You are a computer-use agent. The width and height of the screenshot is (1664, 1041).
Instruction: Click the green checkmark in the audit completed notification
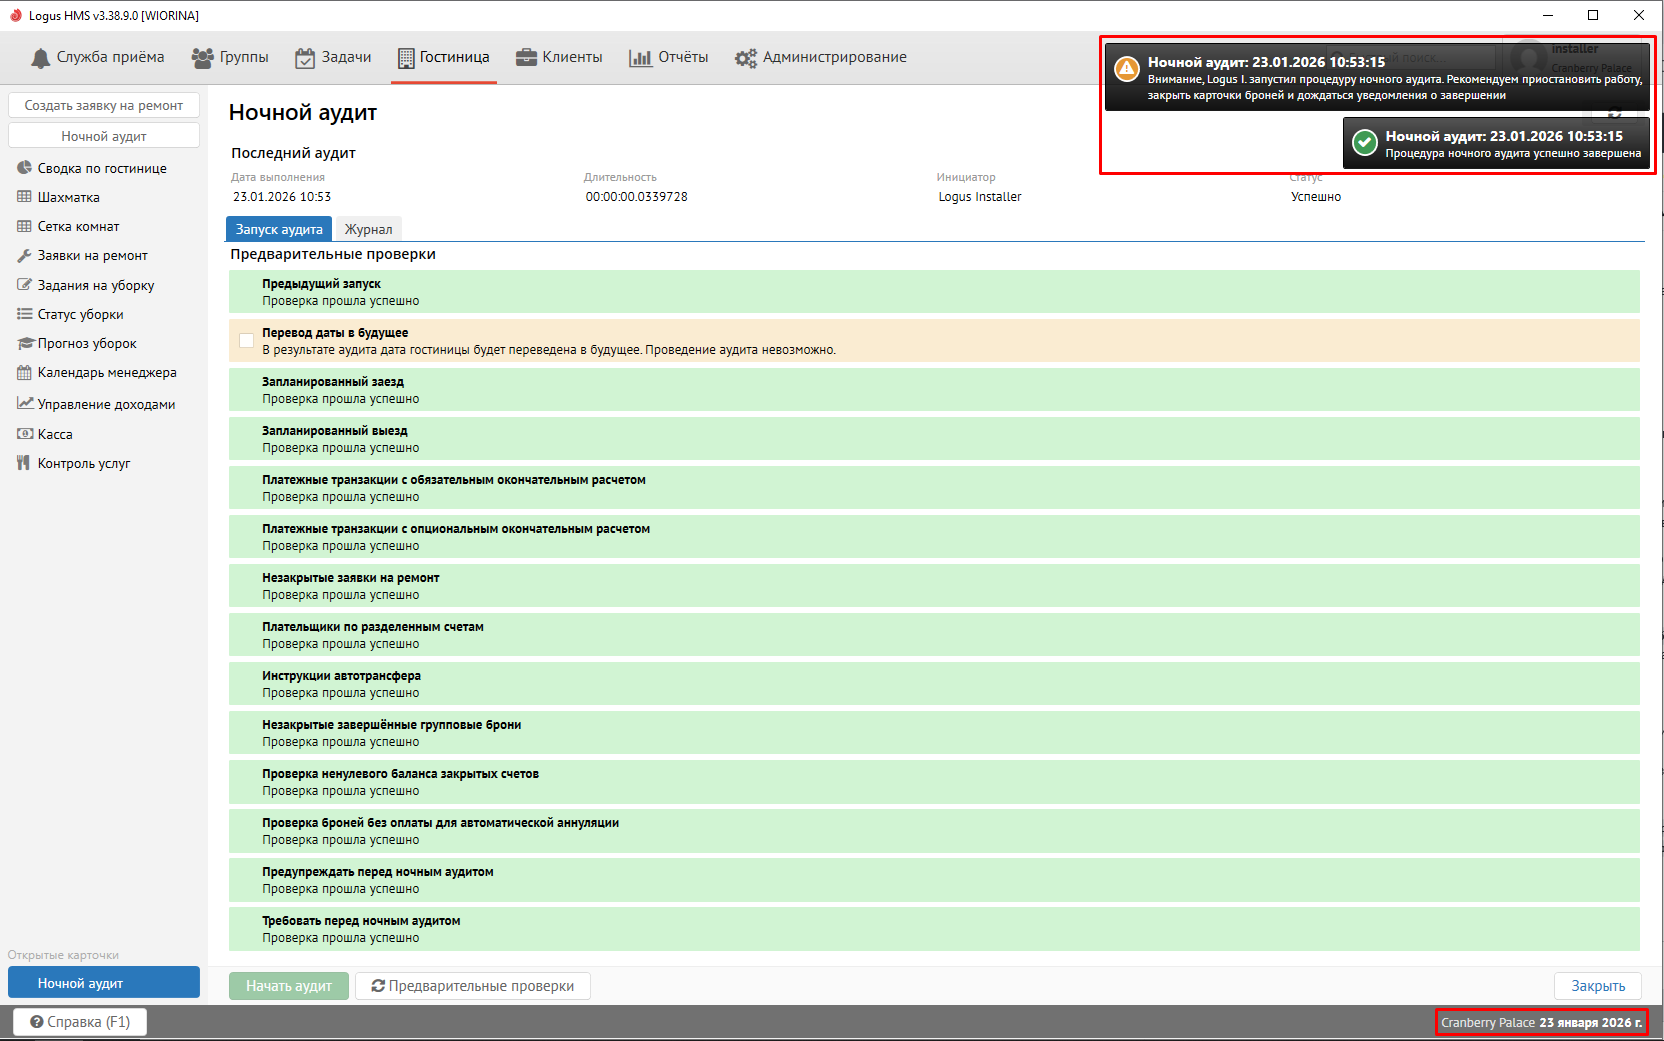point(1365,143)
